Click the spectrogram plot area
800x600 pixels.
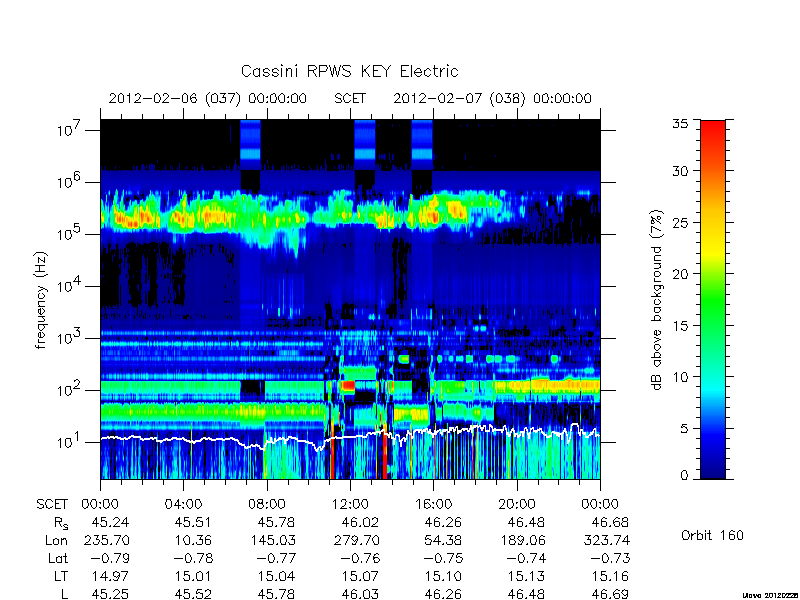point(350,299)
